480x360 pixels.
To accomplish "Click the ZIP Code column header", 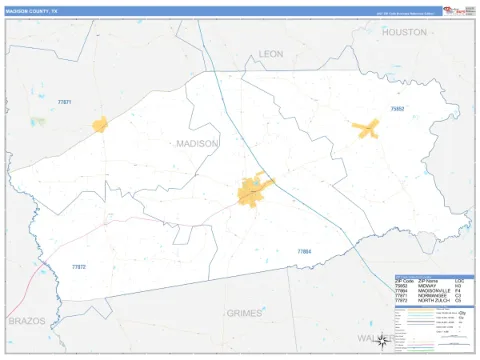I will 404,281.
